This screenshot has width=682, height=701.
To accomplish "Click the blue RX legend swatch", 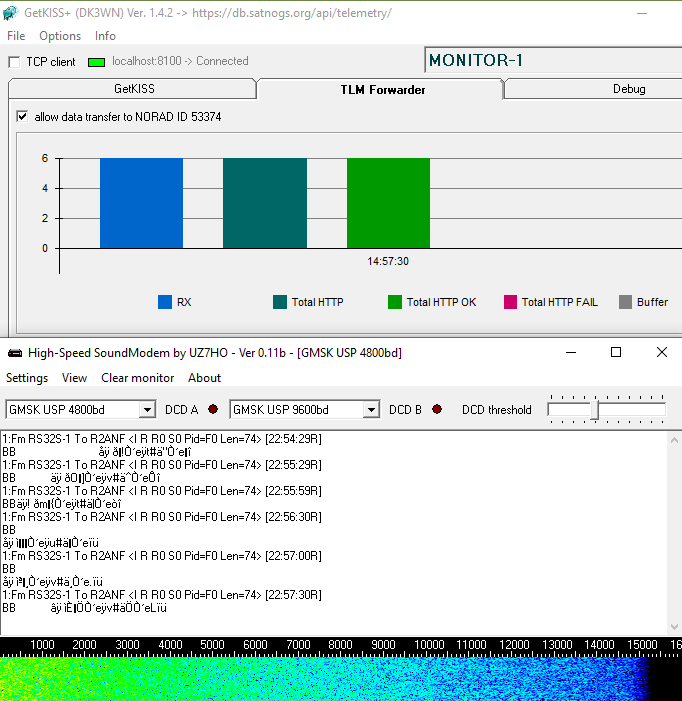I will pyautogui.click(x=165, y=302).
